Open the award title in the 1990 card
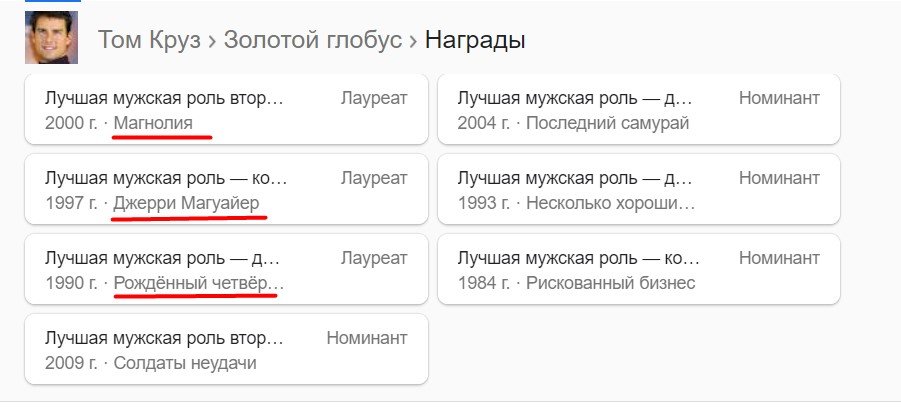Viewport: 901px width, 409px height. (x=165, y=258)
